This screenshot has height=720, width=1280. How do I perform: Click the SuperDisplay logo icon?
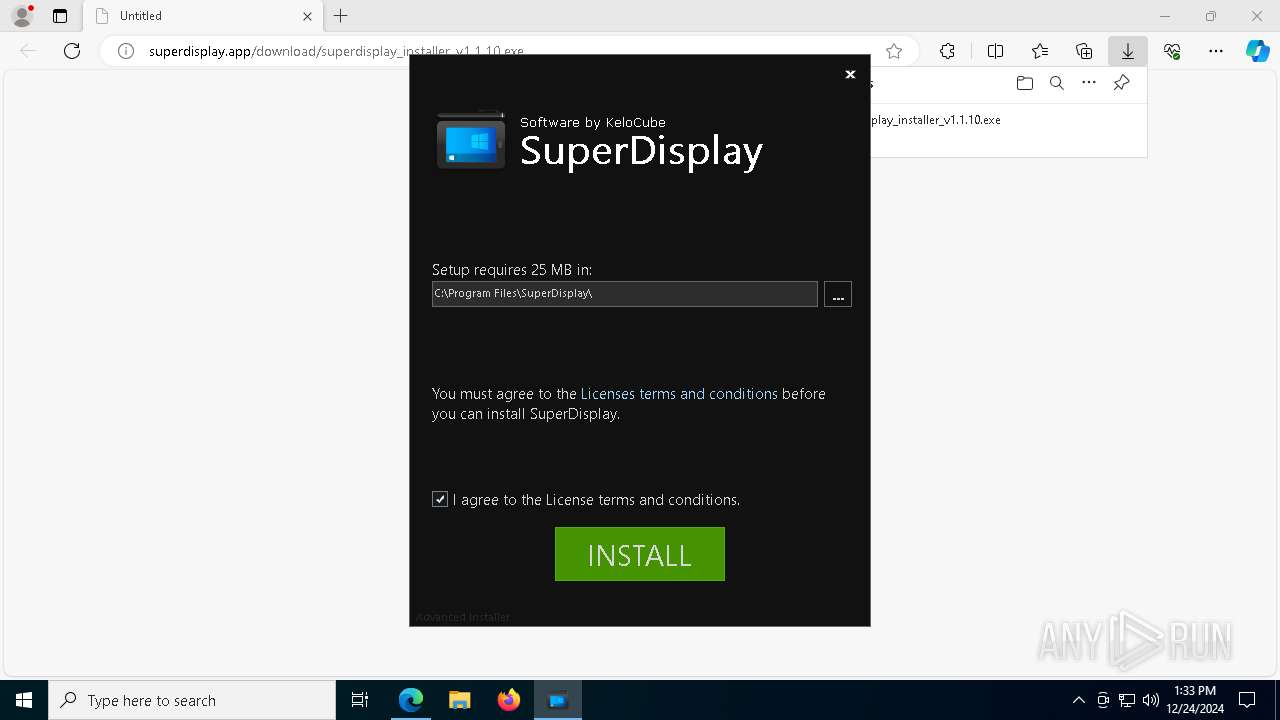pos(471,141)
